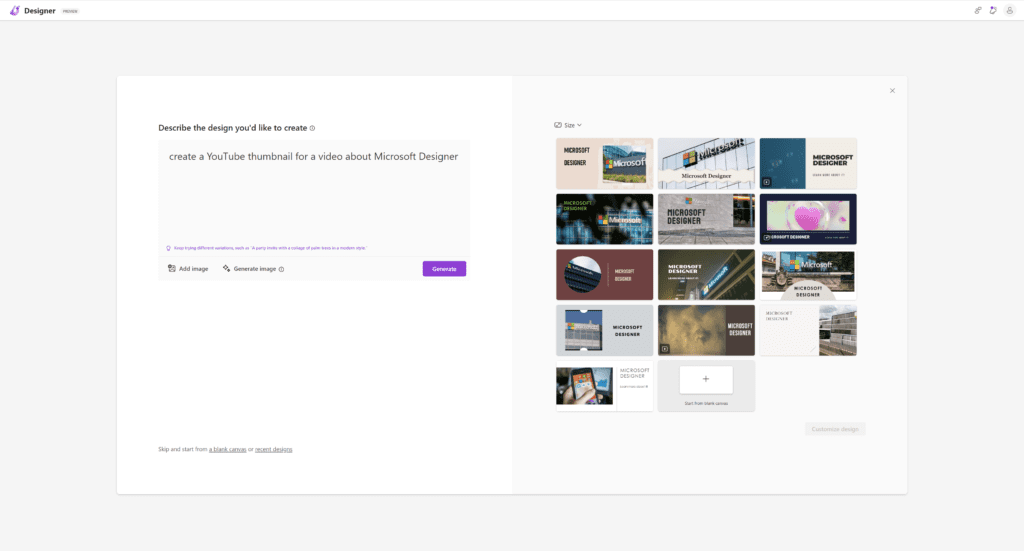
Task: Click info icon next to Generate image
Action: pos(281,269)
